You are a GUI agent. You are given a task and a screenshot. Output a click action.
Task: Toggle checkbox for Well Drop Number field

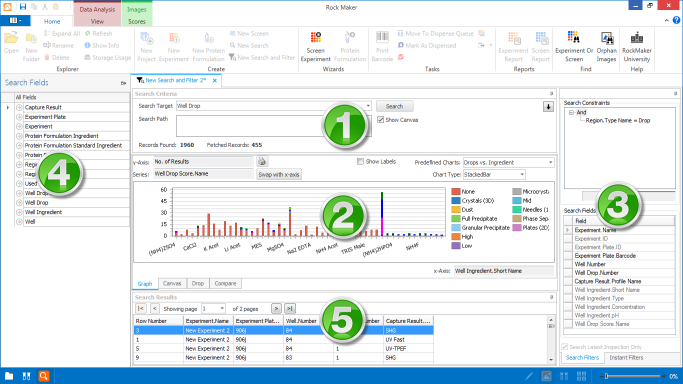pyautogui.click(x=568, y=273)
